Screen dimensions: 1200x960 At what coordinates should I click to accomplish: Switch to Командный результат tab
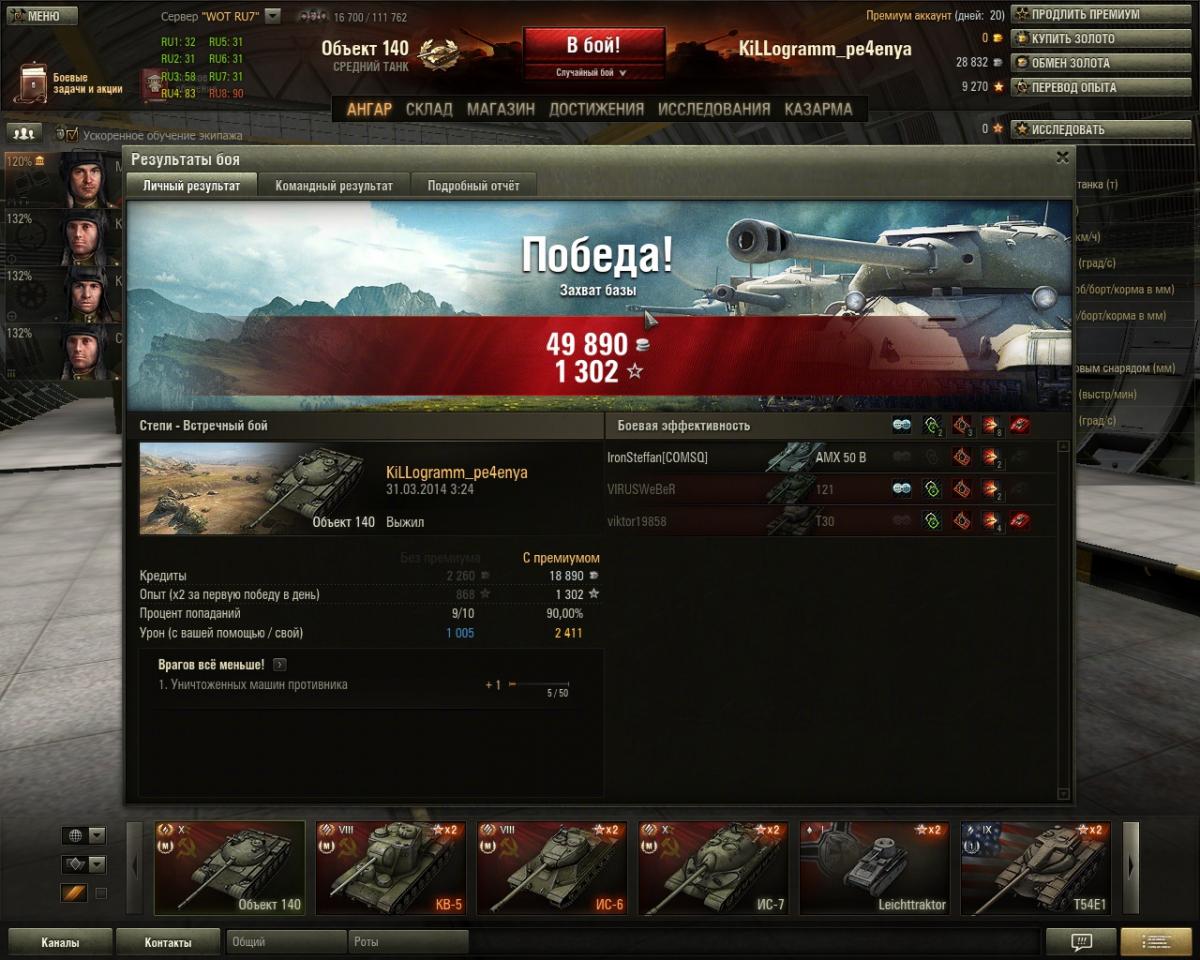click(x=334, y=185)
